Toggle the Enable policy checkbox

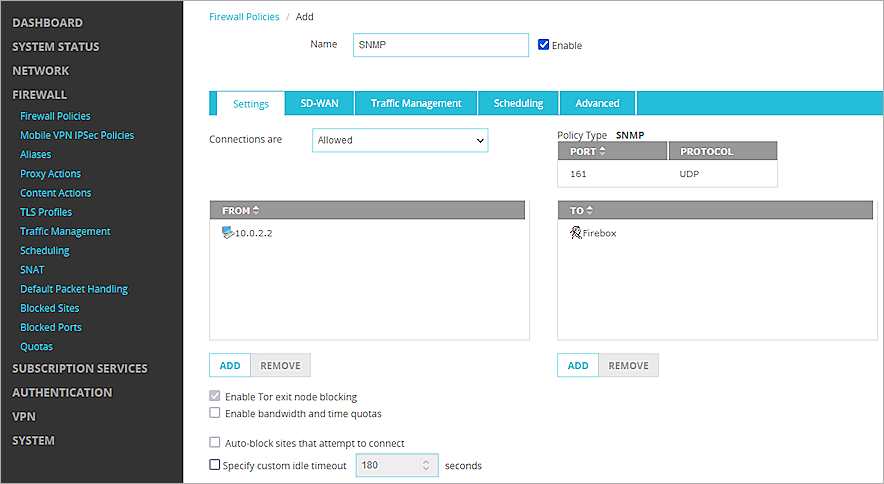point(543,45)
